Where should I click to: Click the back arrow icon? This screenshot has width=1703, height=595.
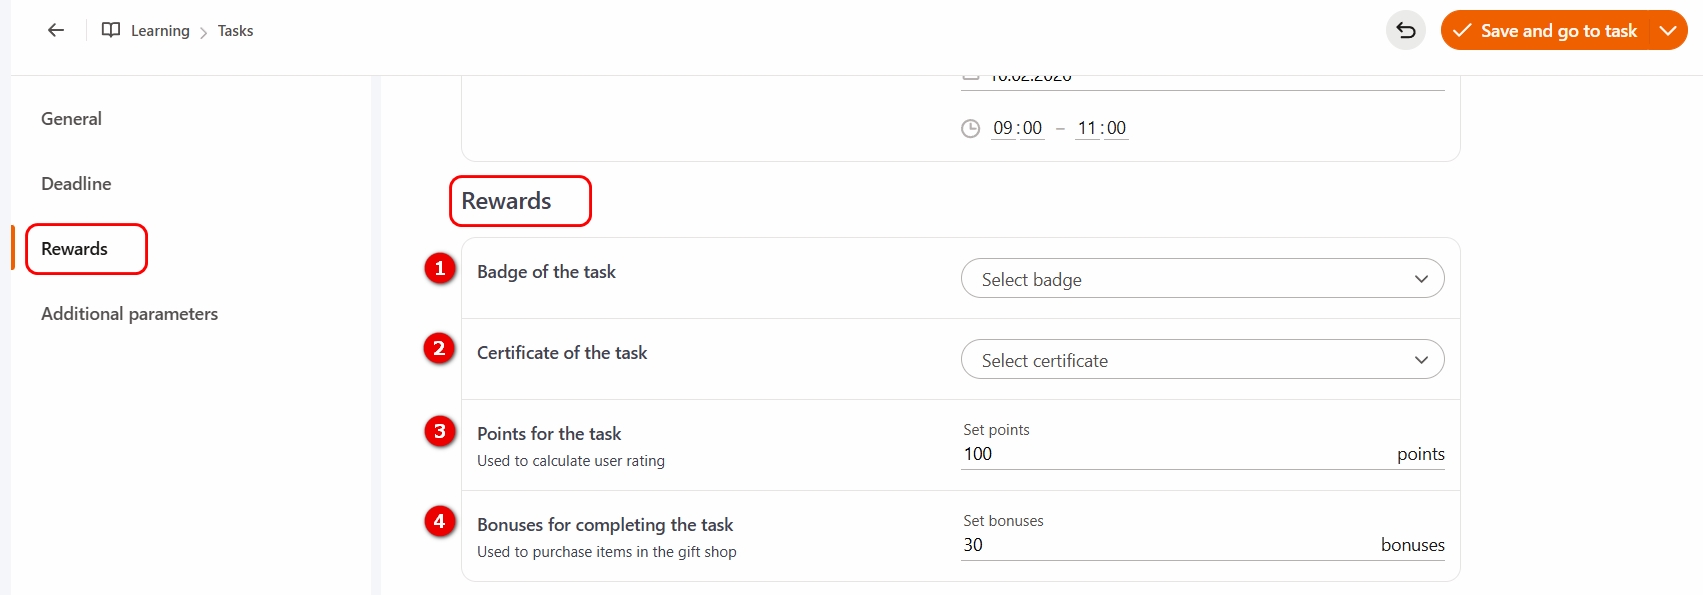56,30
